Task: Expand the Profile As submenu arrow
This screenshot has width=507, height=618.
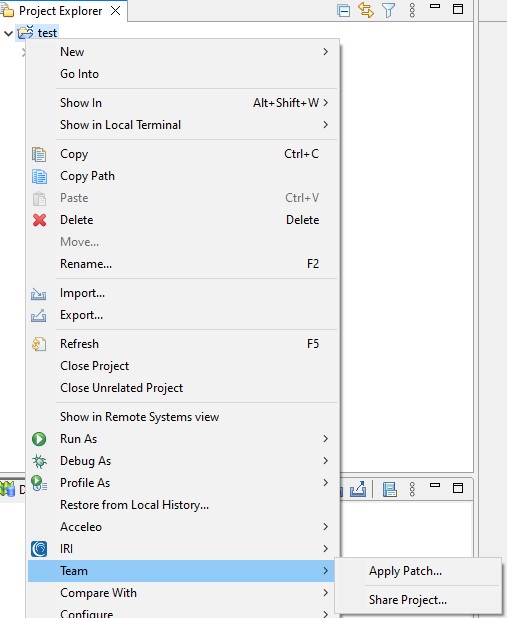Action: (x=326, y=483)
